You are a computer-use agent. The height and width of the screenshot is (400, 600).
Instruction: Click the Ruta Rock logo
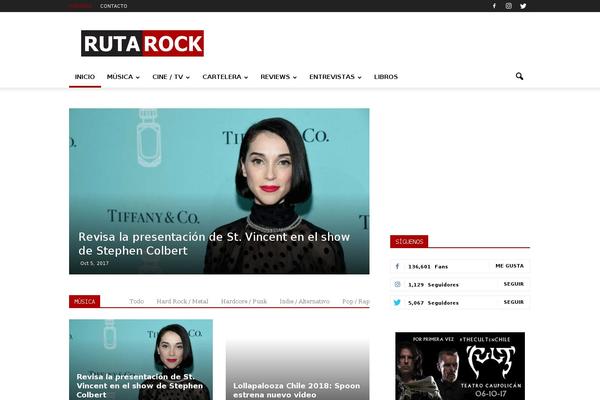click(142, 43)
